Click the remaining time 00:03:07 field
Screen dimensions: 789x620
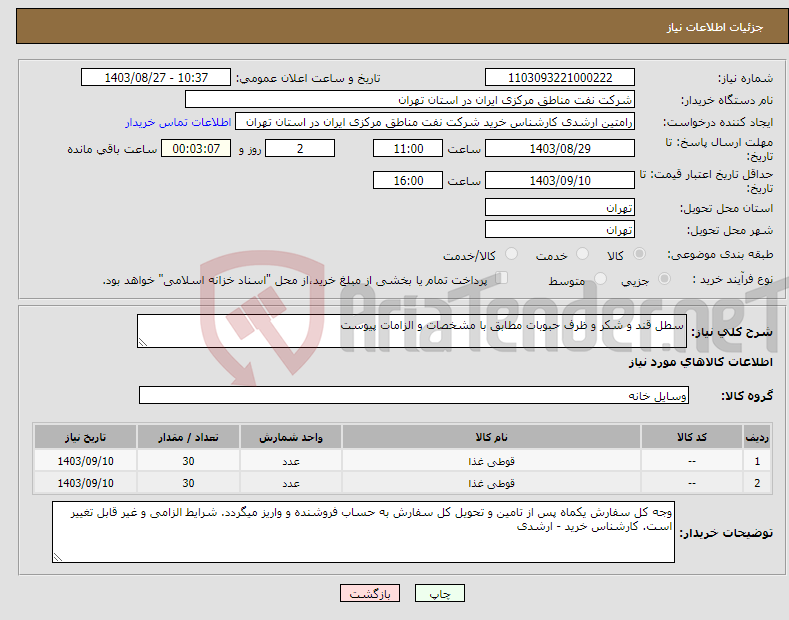click(x=196, y=148)
